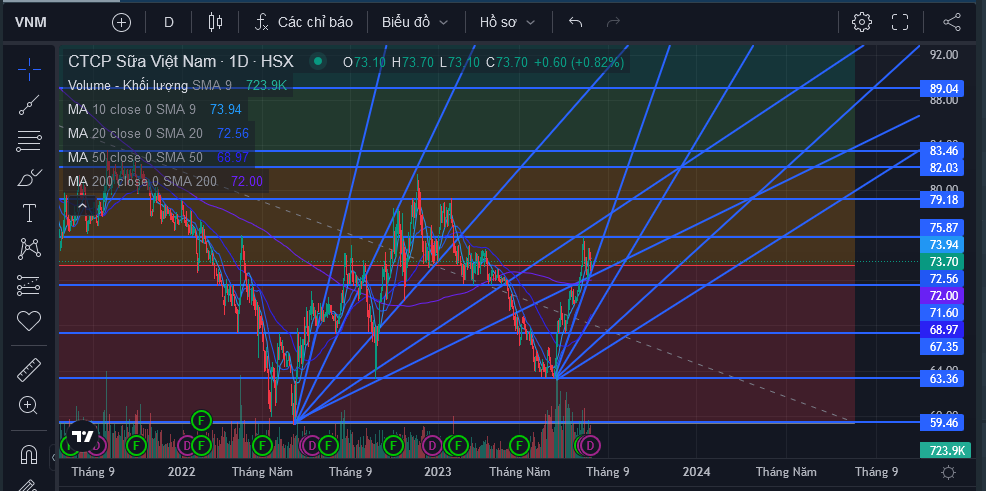Undo the last chart action

click(x=575, y=23)
